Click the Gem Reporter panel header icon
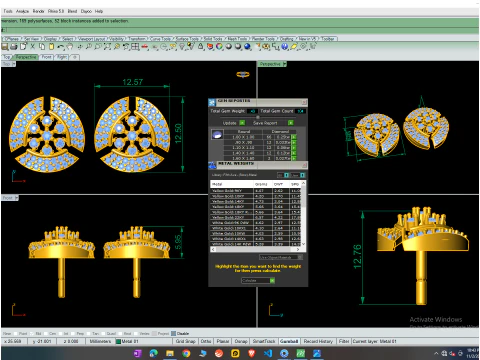 212,102
